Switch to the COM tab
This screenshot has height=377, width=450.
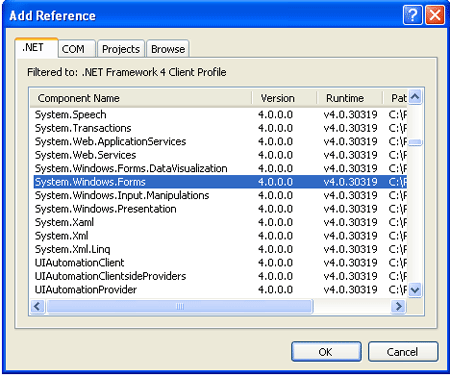coord(73,49)
